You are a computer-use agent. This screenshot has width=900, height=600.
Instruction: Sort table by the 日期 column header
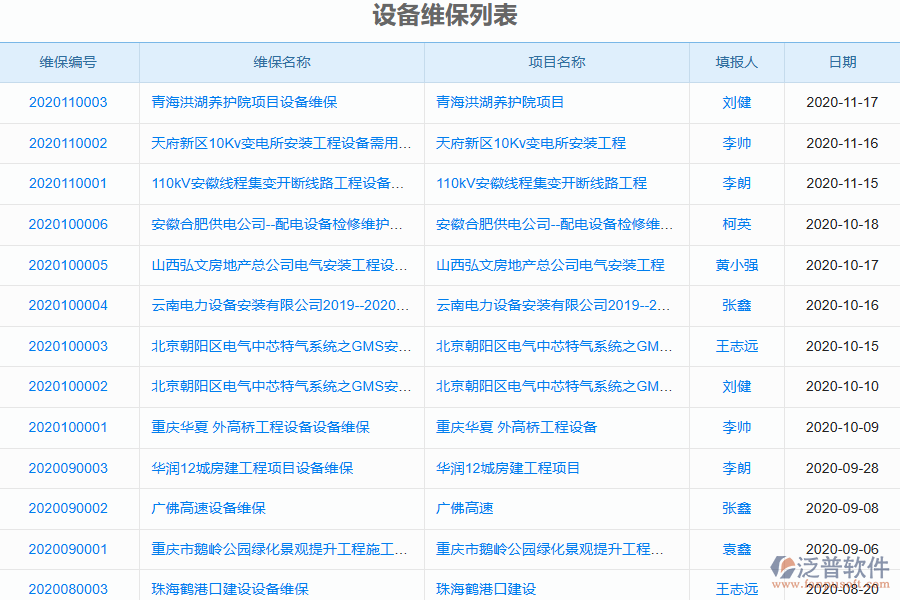click(843, 61)
